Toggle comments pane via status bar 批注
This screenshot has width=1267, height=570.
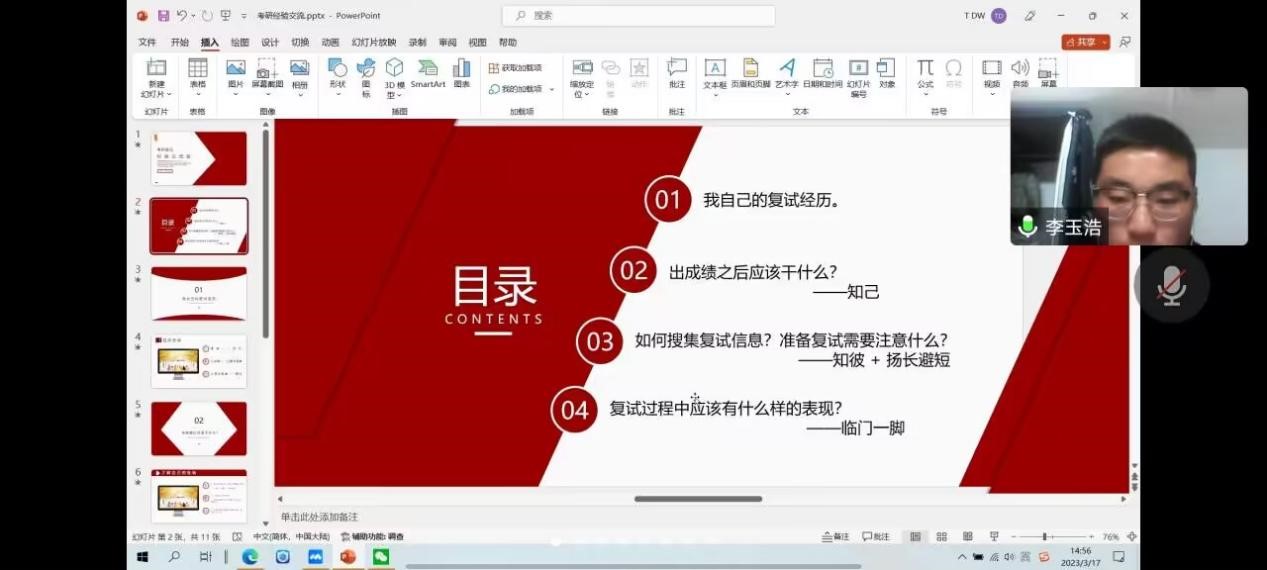(876, 537)
